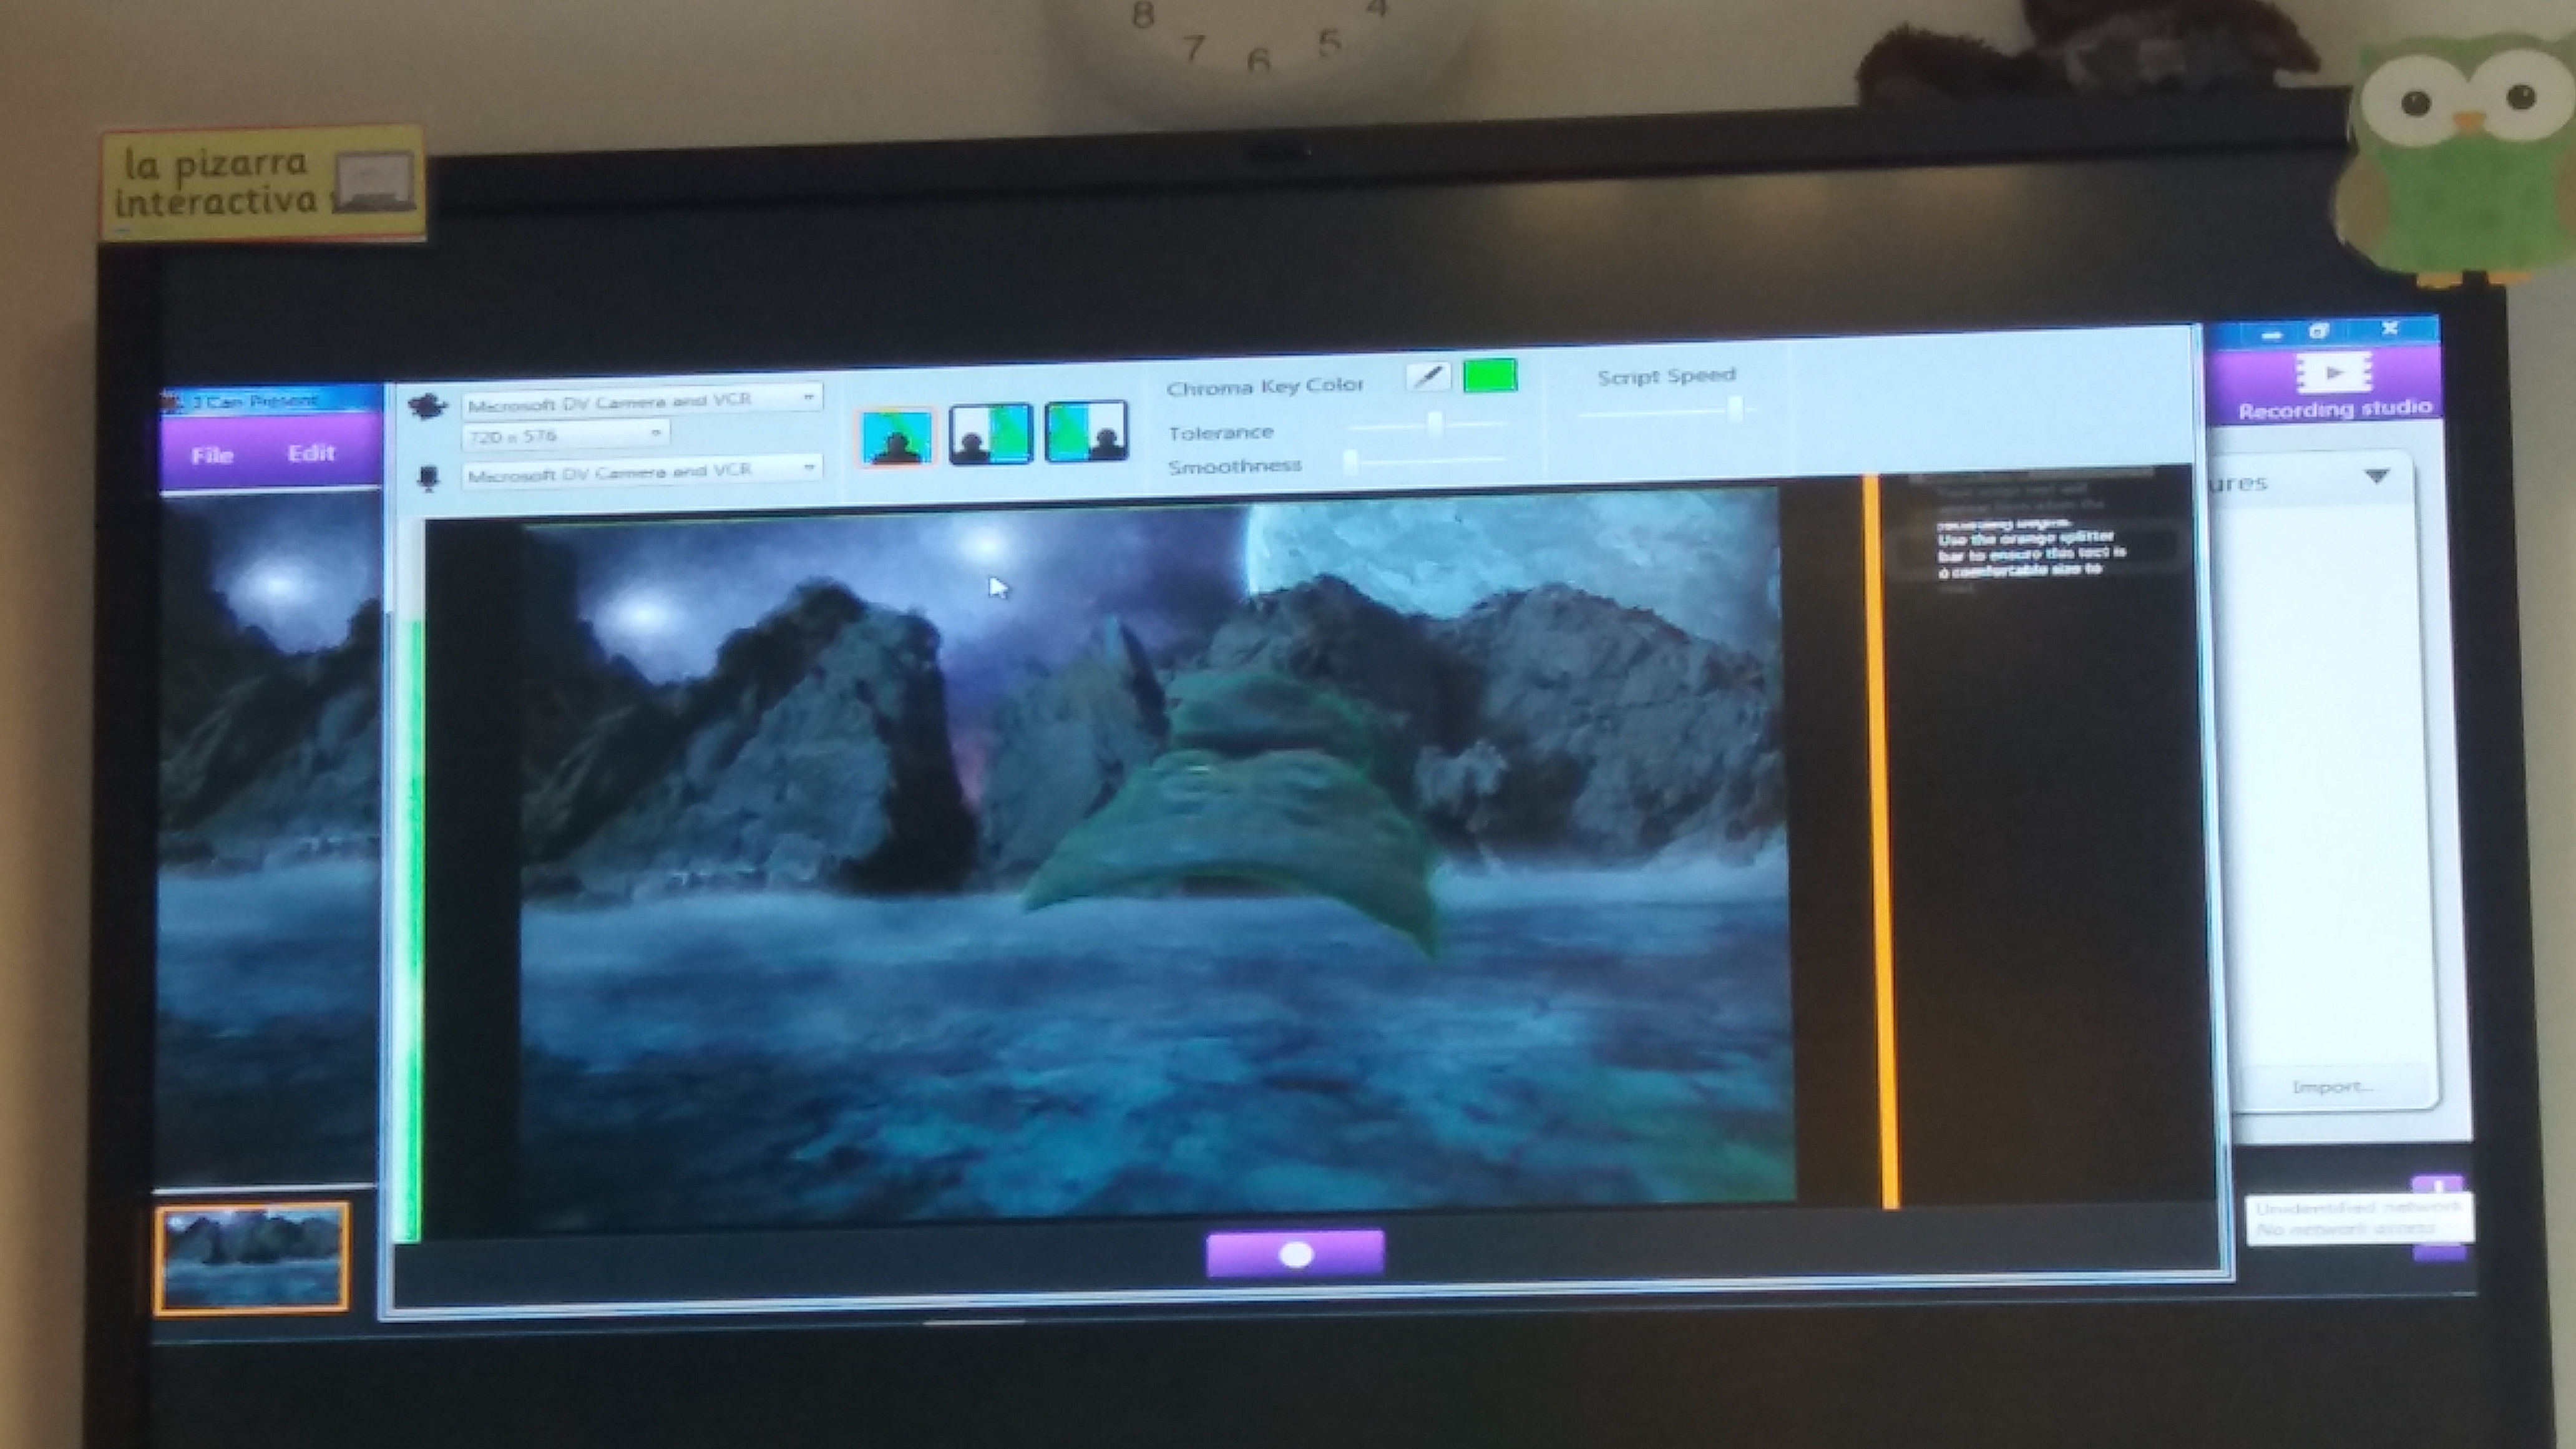This screenshot has width=2576, height=1449.
Task: Click the purple record button
Action: [1295, 1254]
